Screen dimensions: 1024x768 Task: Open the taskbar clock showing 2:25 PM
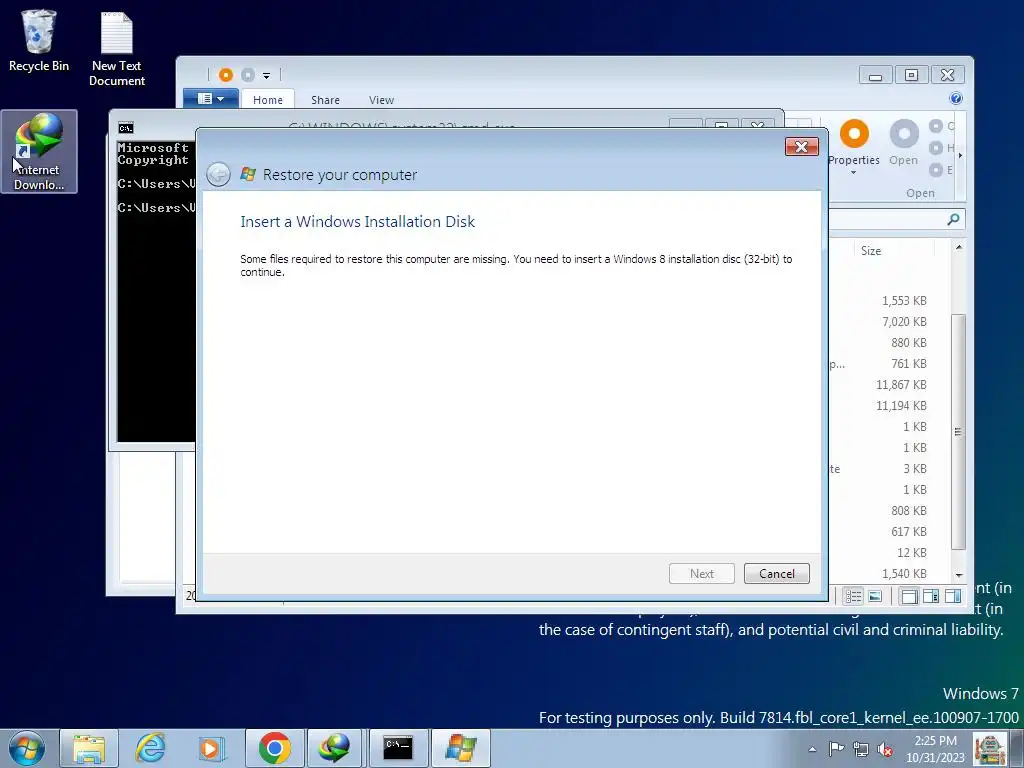pyautogui.click(x=935, y=749)
